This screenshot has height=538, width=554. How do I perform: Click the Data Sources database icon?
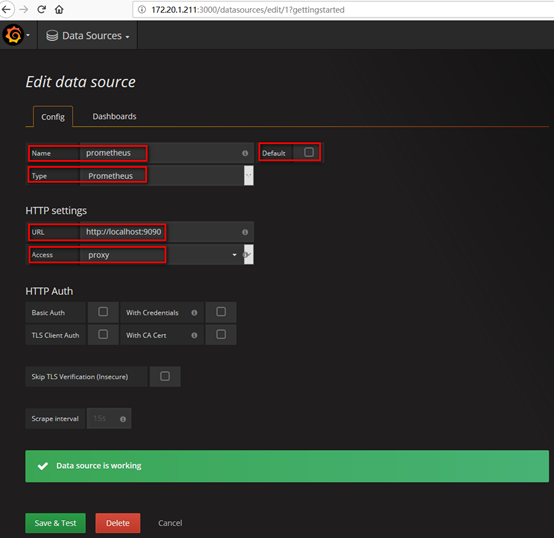point(52,36)
